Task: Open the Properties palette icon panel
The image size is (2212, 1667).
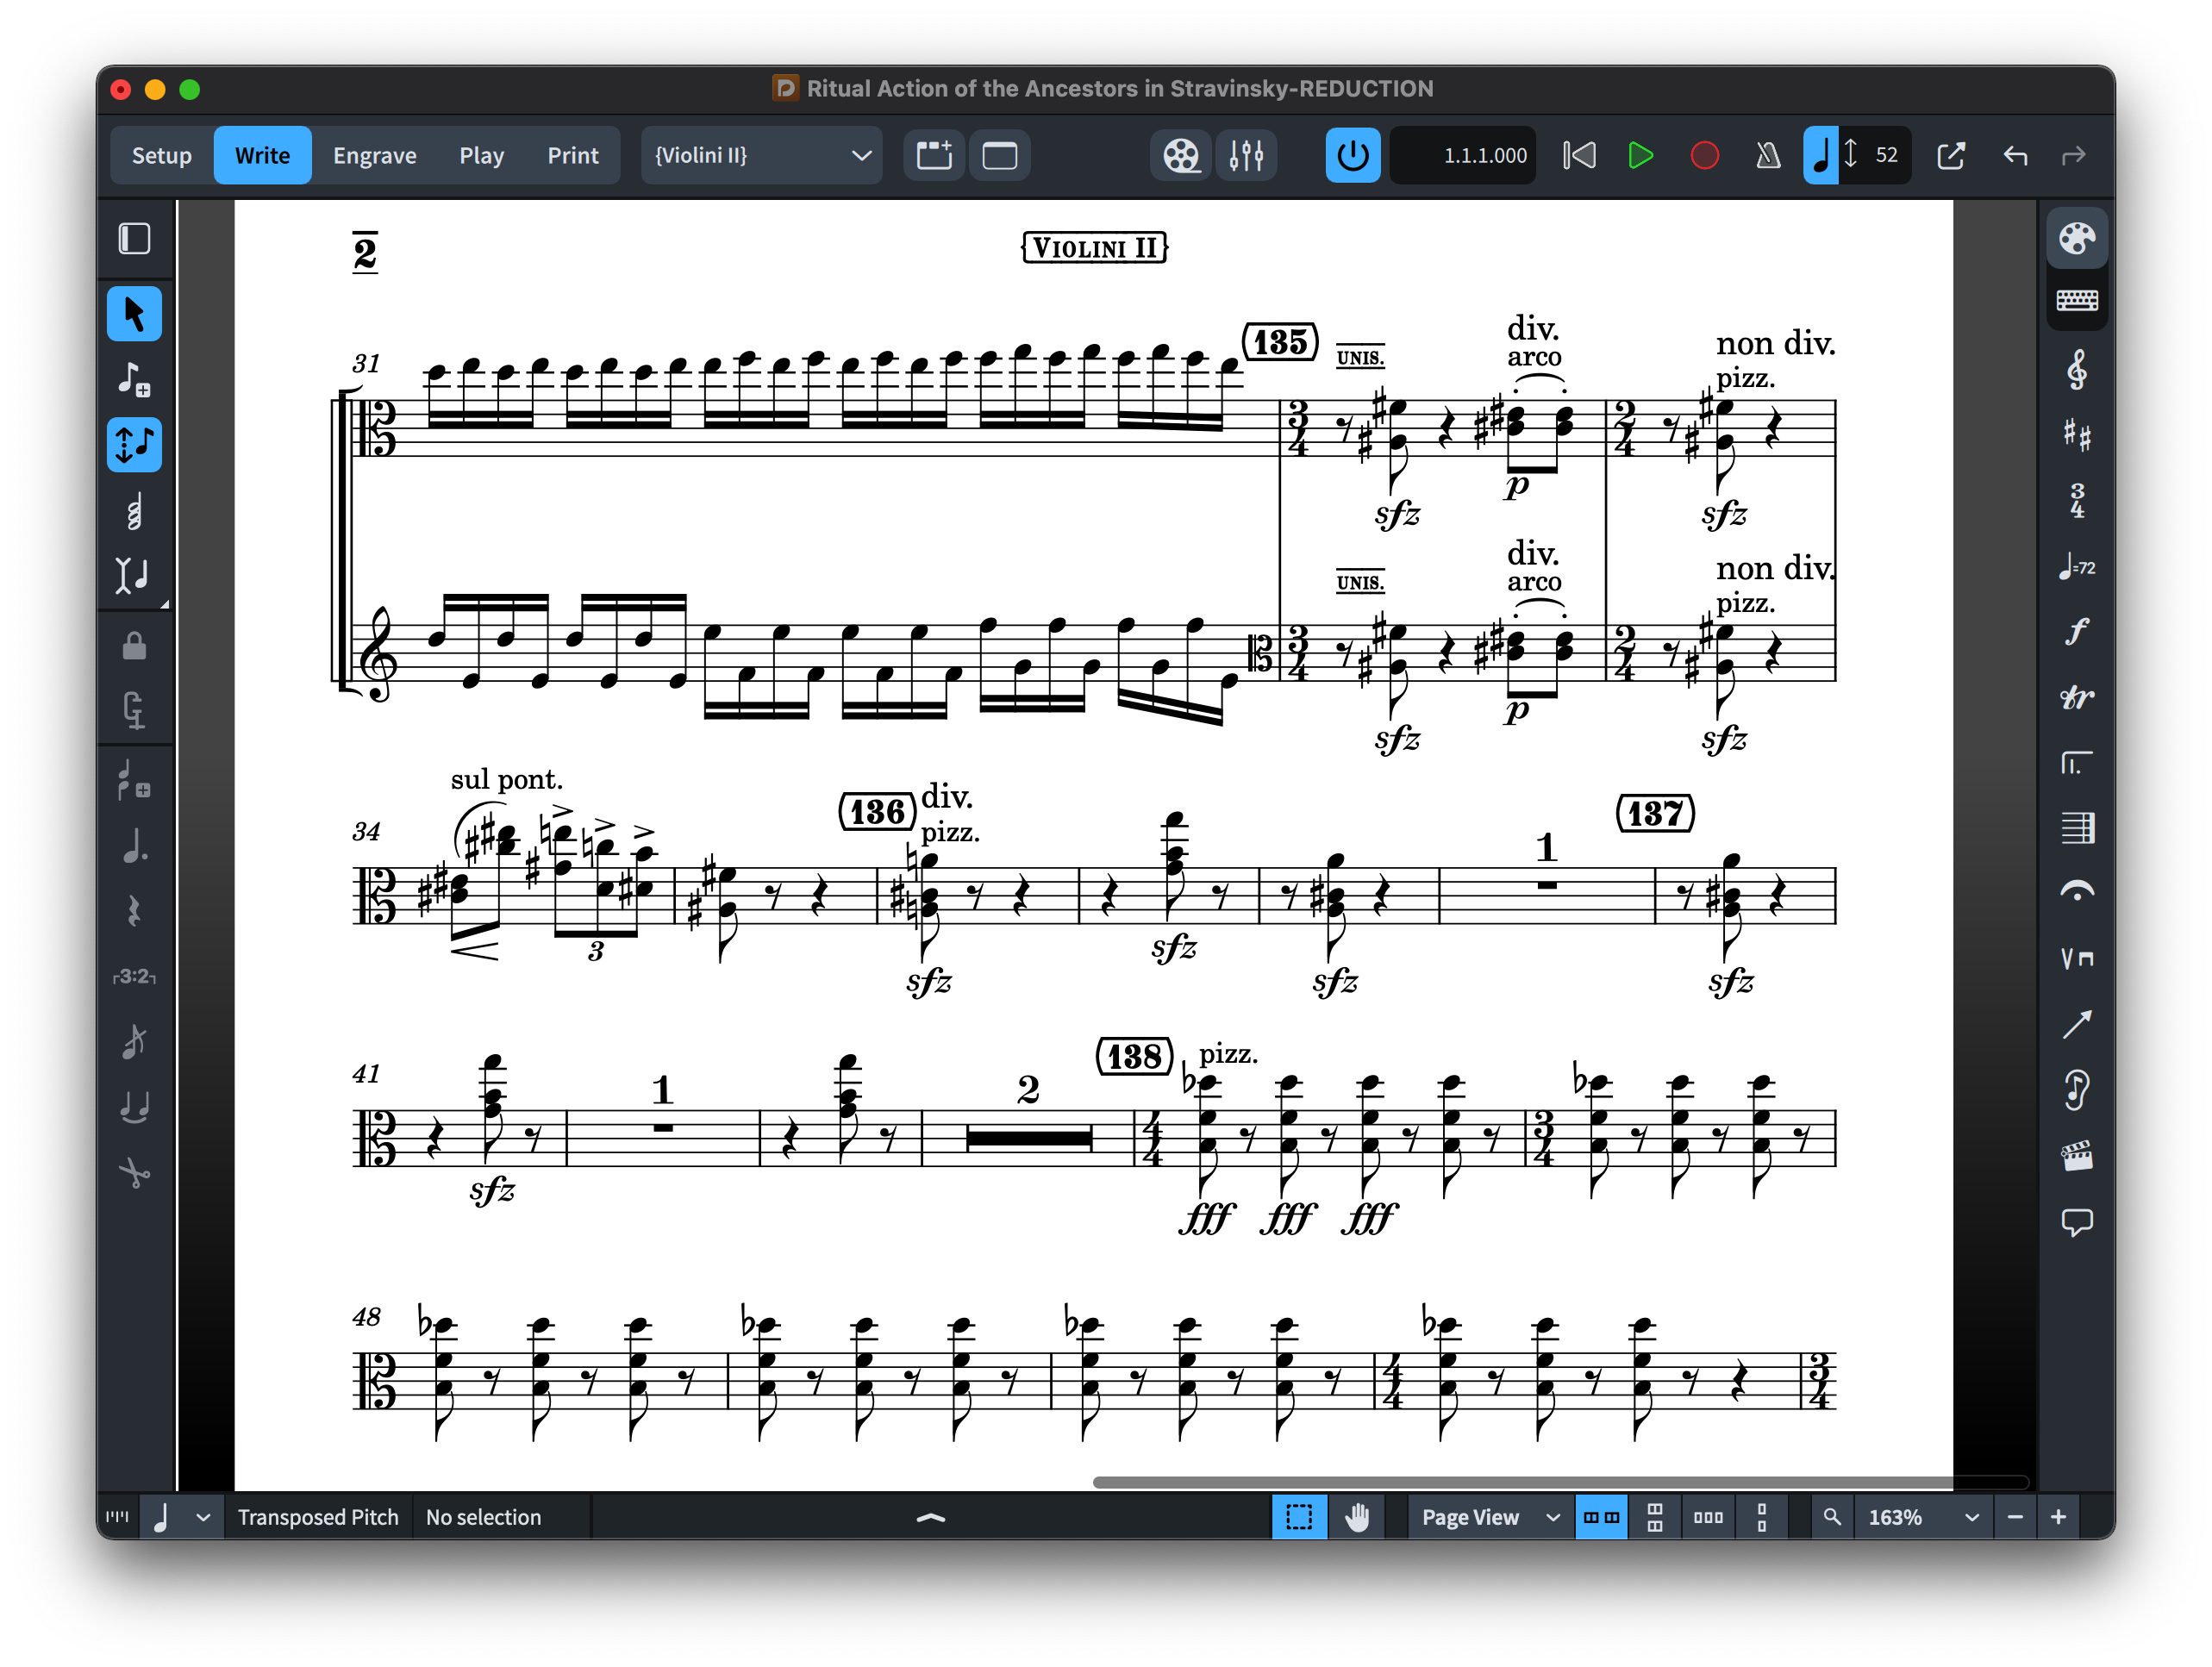Action: (2077, 238)
